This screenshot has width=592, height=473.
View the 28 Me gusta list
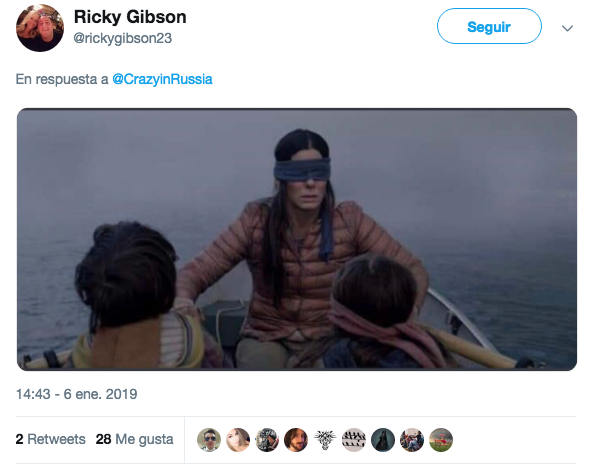[134, 439]
